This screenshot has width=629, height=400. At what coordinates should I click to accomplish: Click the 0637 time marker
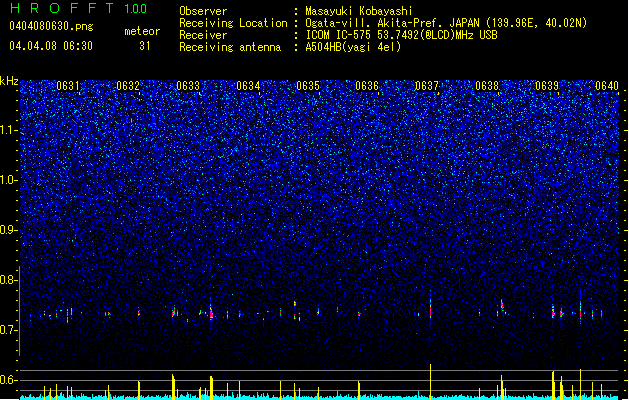(427, 86)
